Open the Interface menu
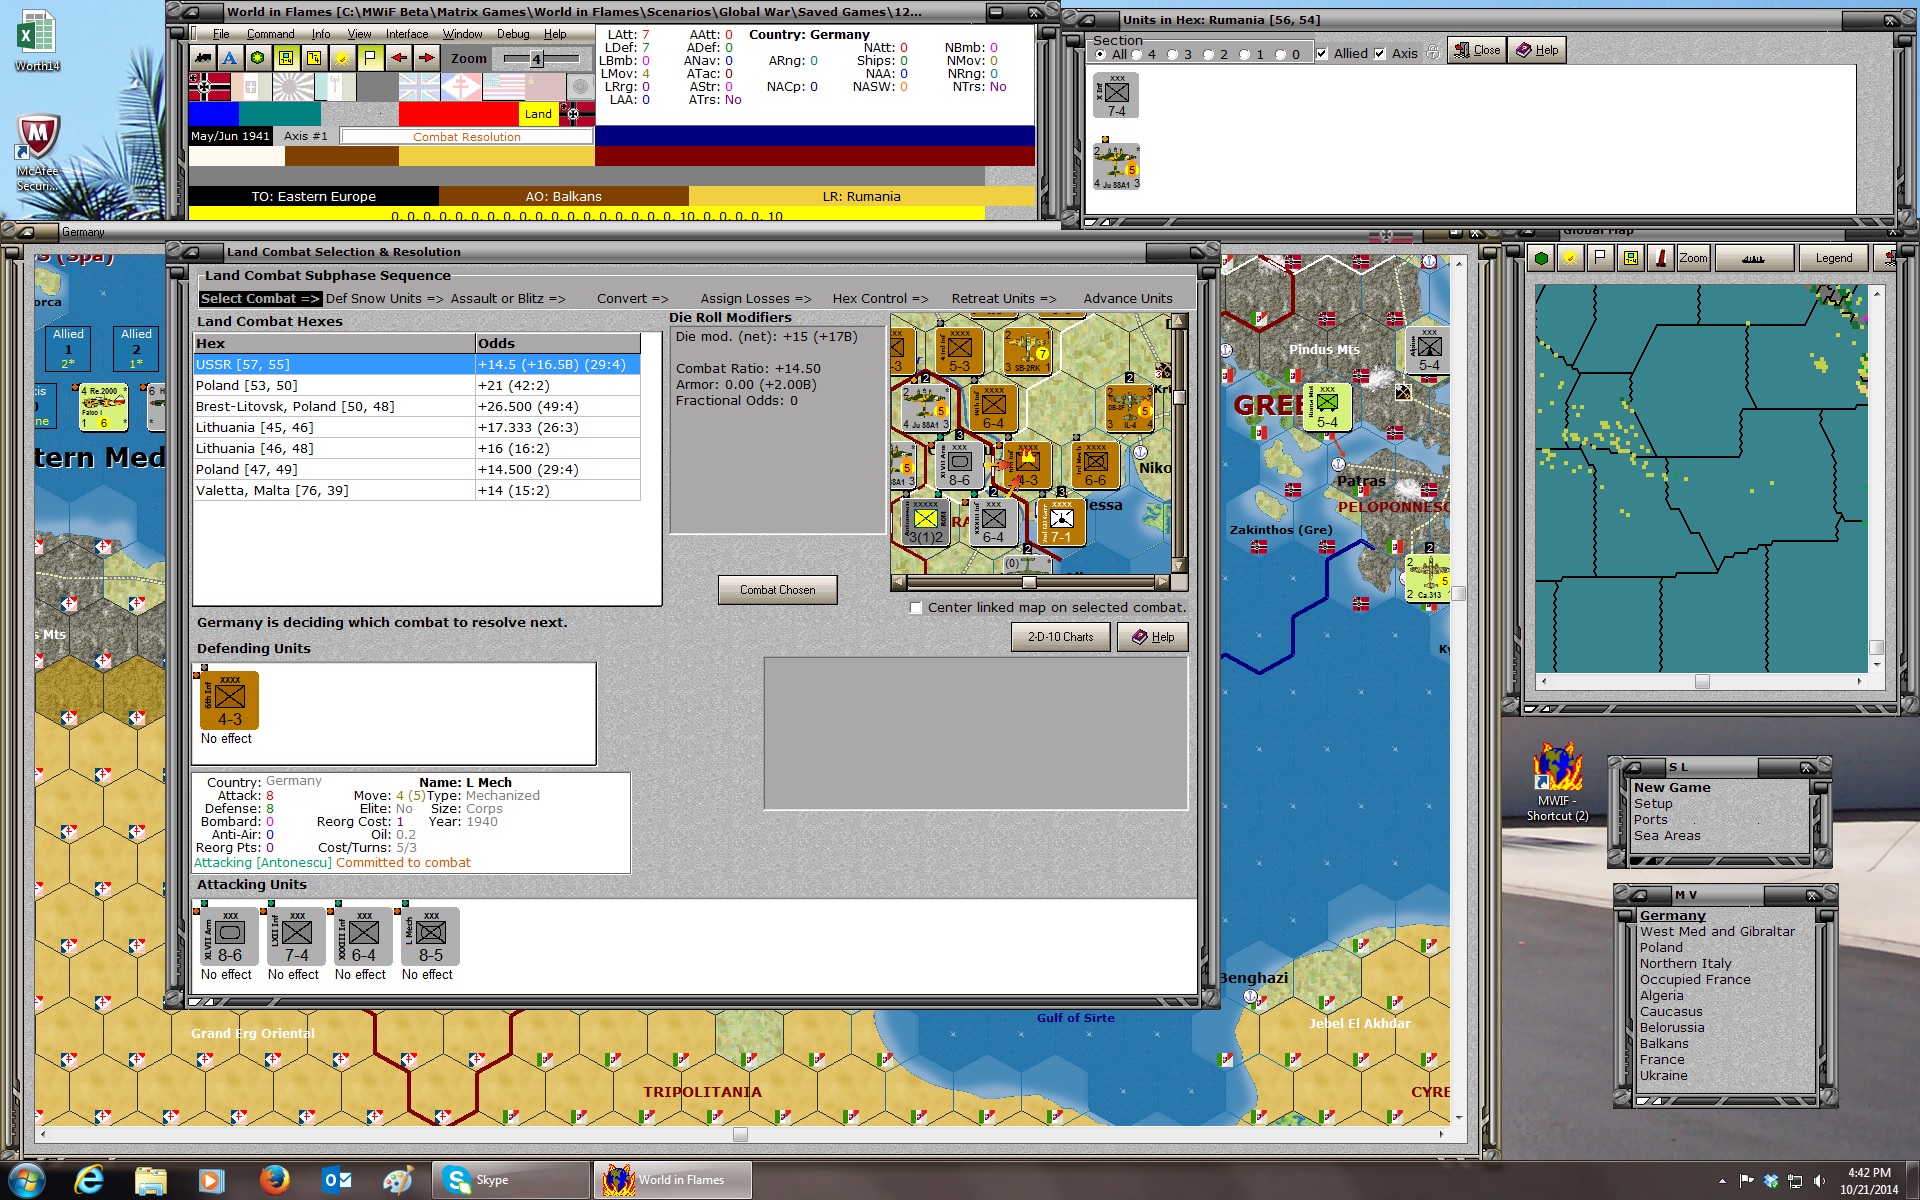This screenshot has height=1200, width=1920. coord(407,34)
